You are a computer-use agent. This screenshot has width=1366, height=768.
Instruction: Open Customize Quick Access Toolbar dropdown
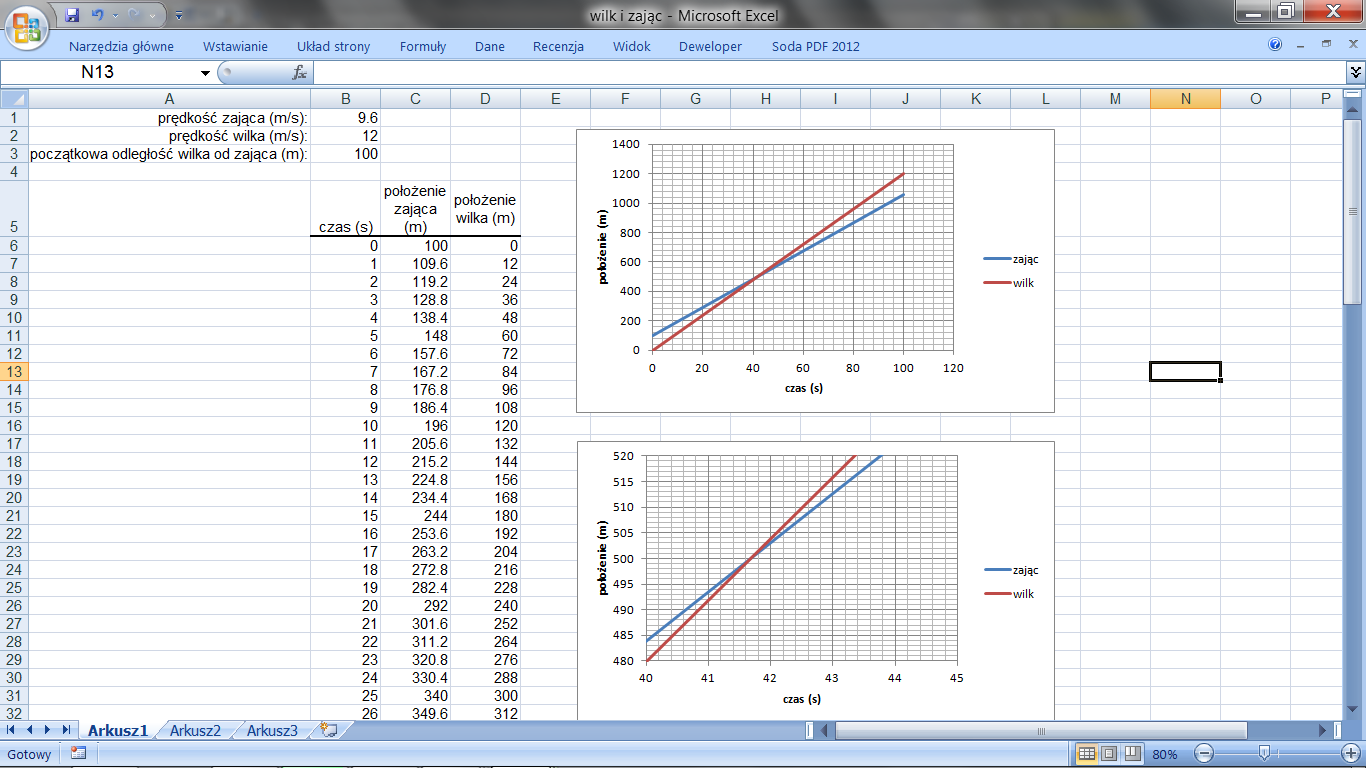tap(178, 16)
